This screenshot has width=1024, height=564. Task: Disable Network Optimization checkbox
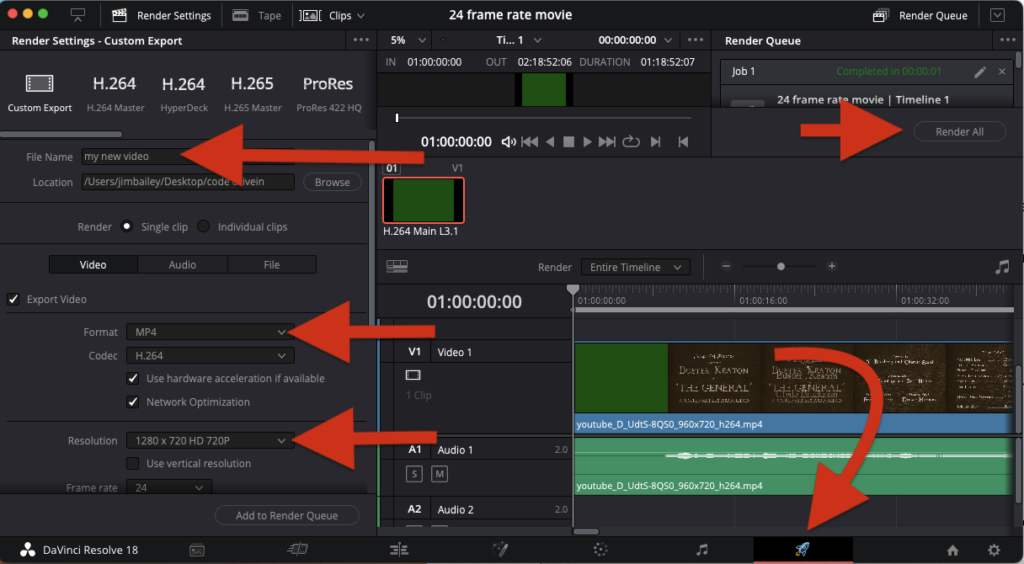coord(133,402)
